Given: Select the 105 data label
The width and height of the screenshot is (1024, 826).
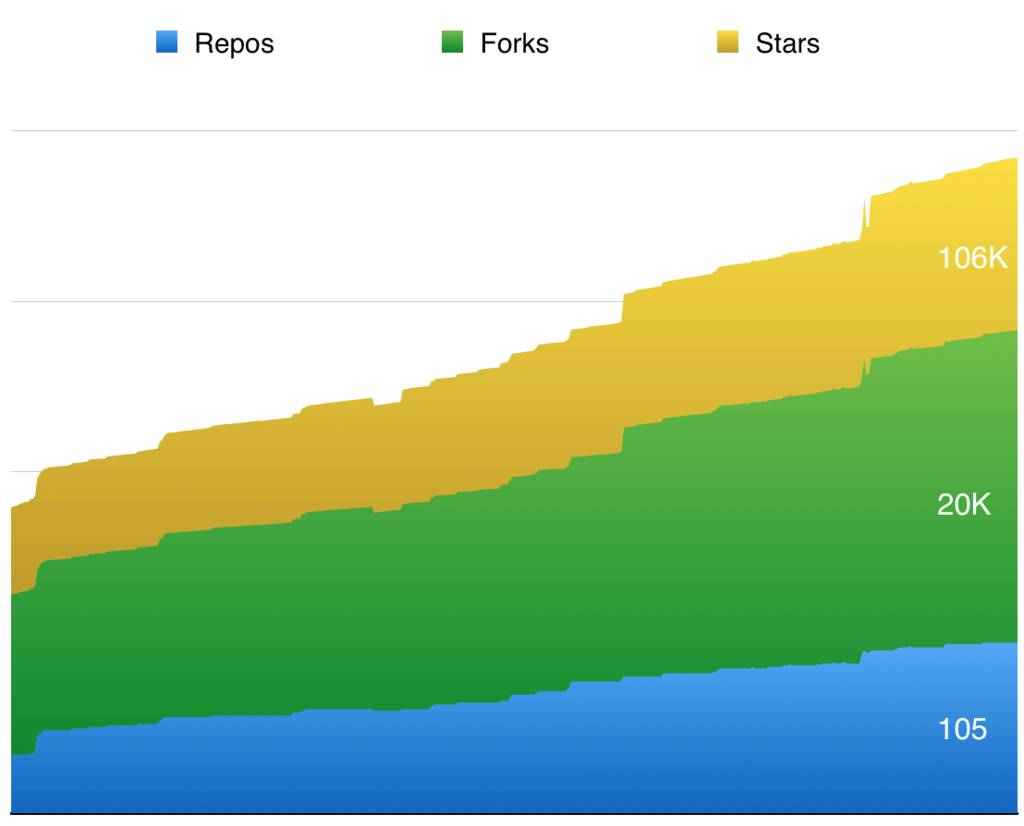Looking at the screenshot, I should pos(962,729).
